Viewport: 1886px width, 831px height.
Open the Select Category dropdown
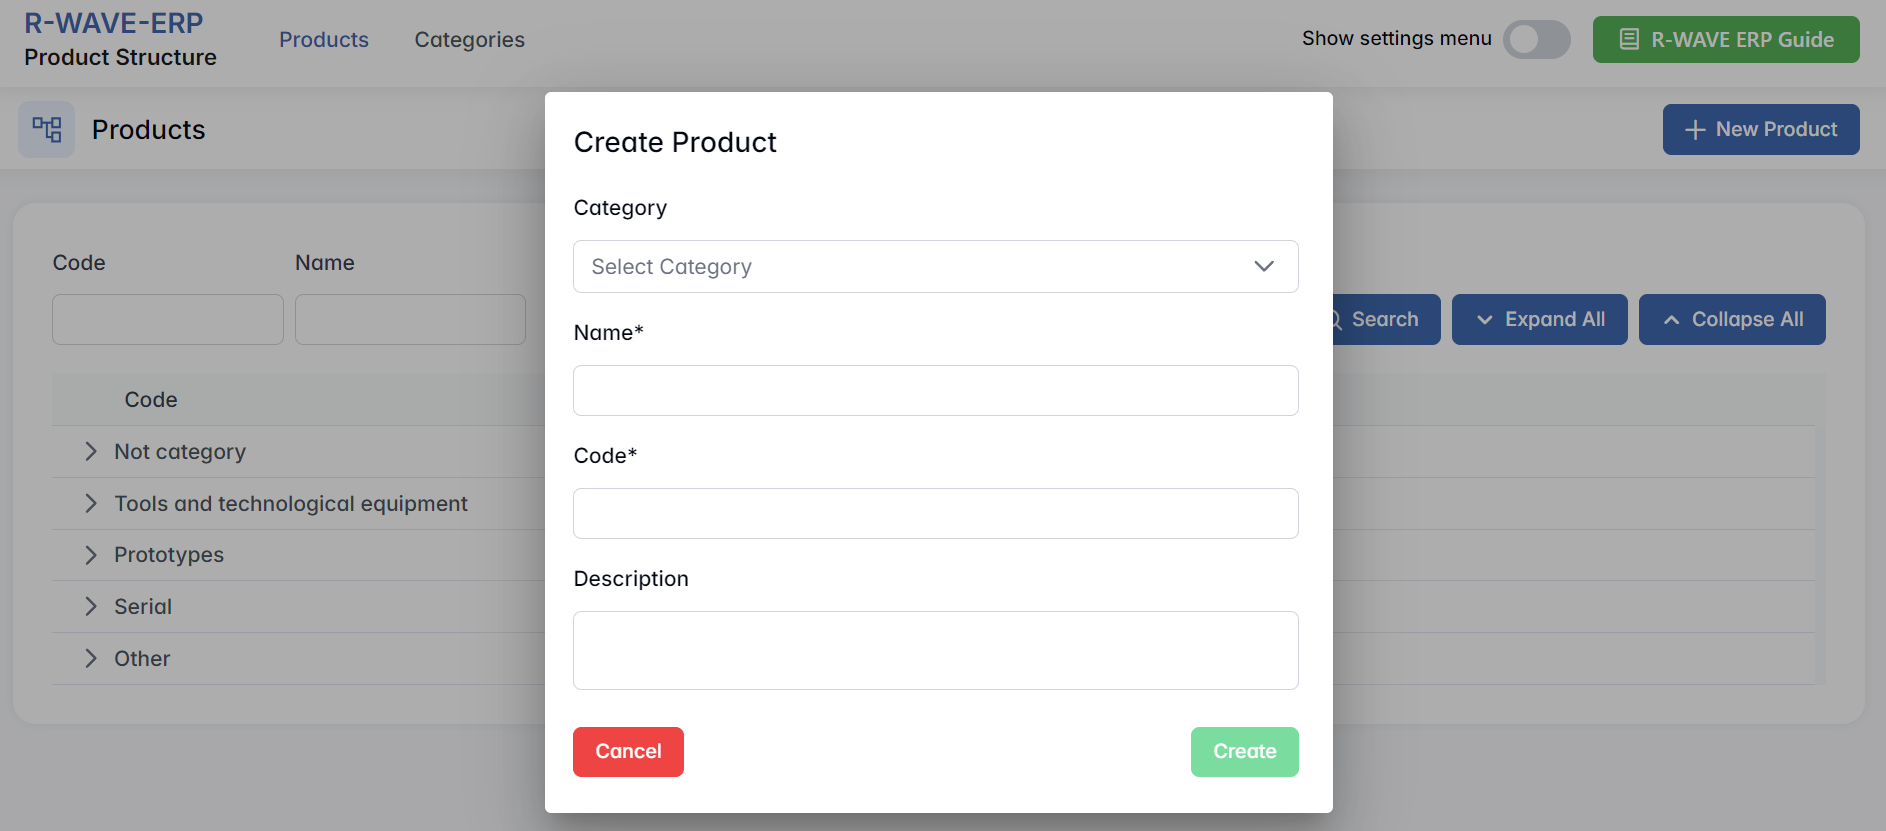pyautogui.click(x=935, y=267)
